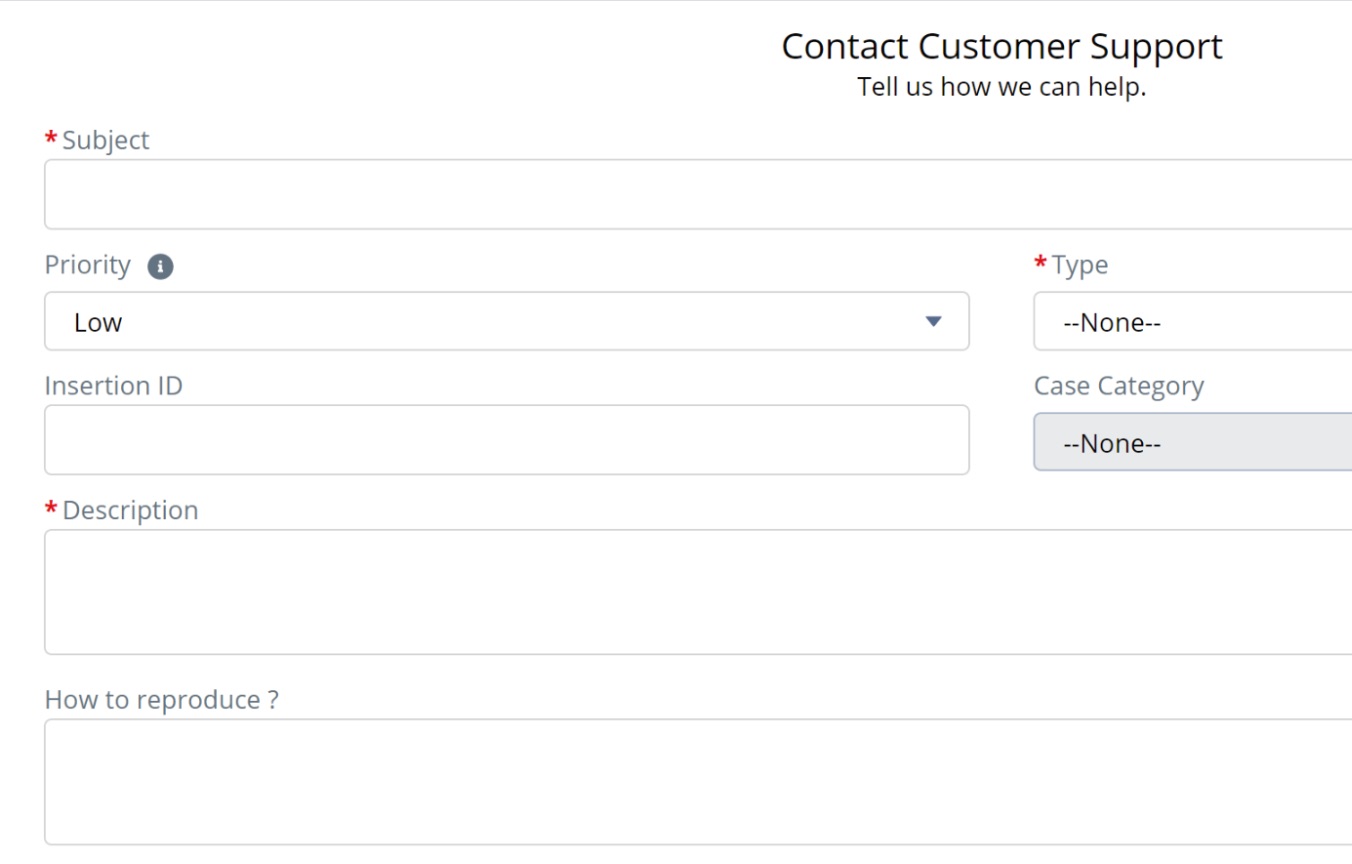The width and height of the screenshot is (1352, 864).
Task: Open the Case Category dropdown
Action: pyautogui.click(x=1190, y=443)
